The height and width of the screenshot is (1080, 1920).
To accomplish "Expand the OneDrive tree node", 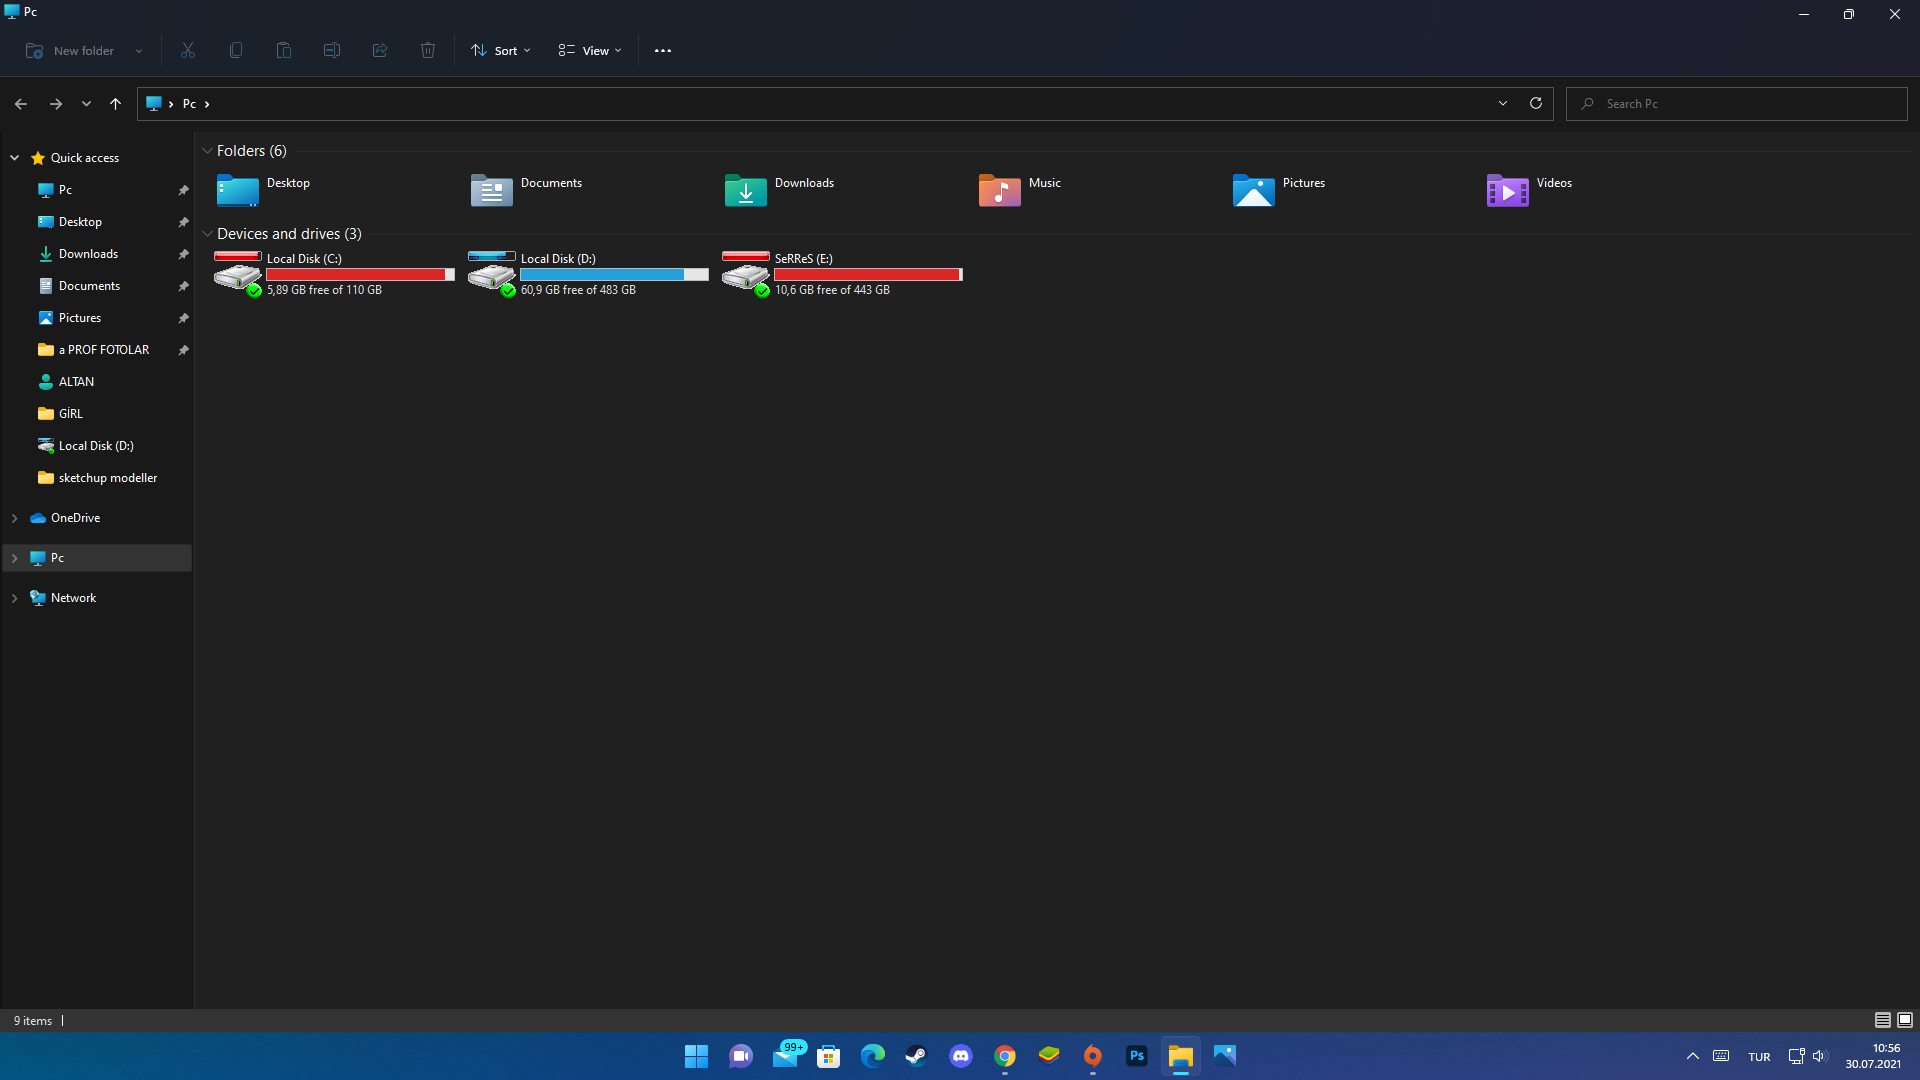I will pyautogui.click(x=15, y=518).
